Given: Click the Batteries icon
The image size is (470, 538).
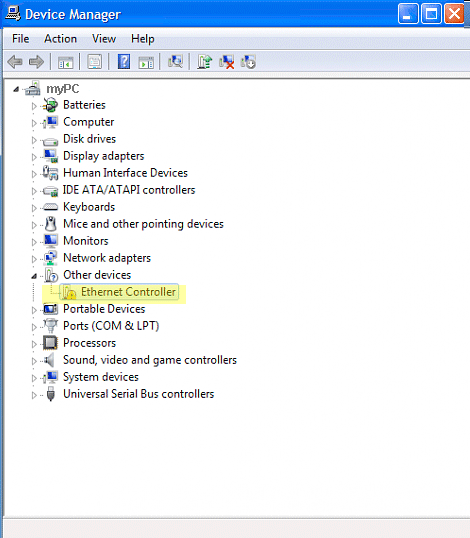Looking at the screenshot, I should (x=51, y=105).
